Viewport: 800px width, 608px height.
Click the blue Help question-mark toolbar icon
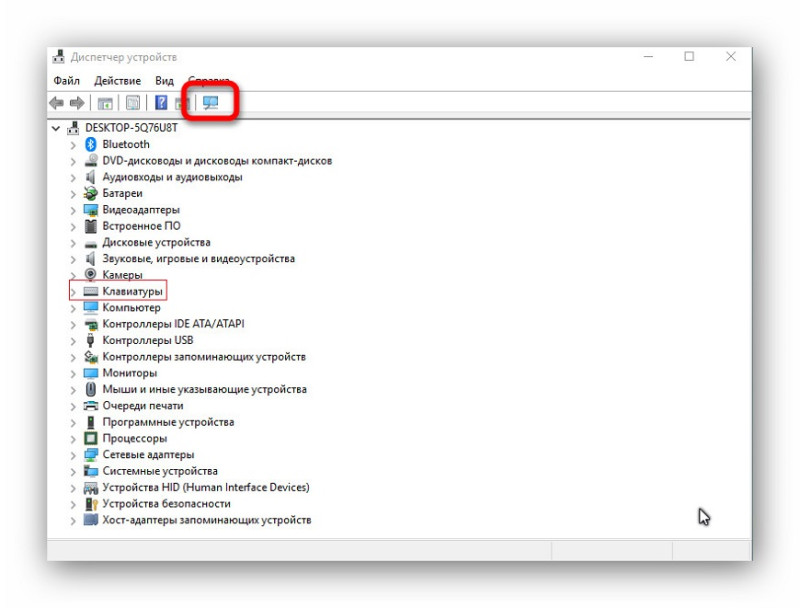[161, 103]
